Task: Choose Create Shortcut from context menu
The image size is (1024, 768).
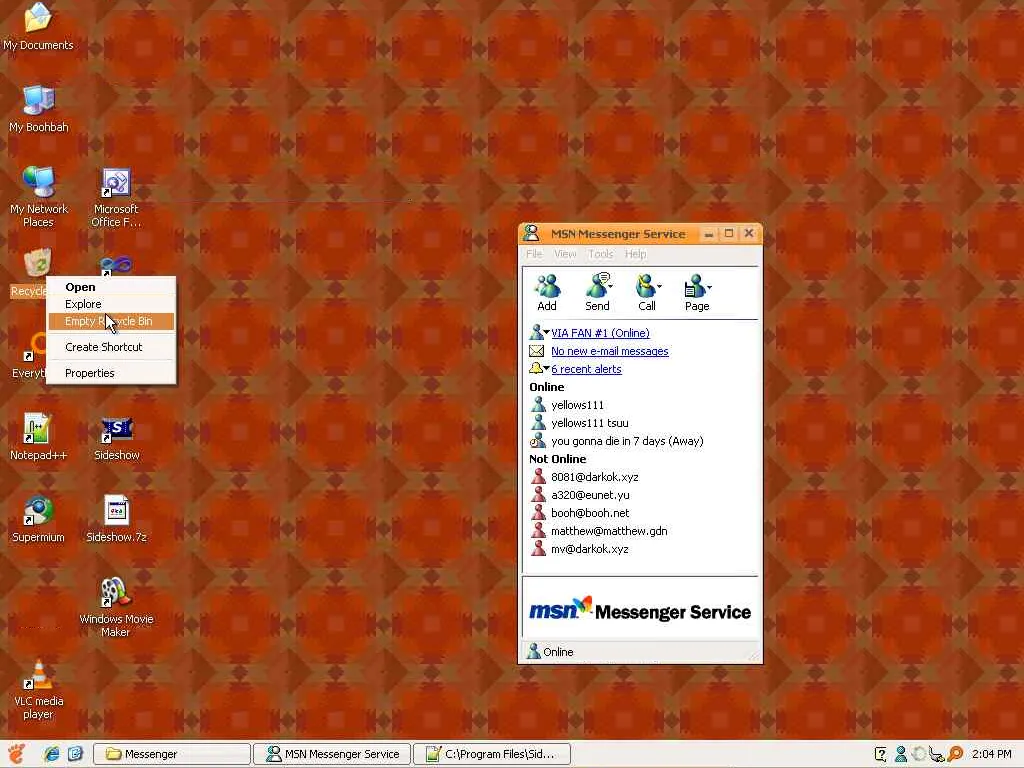Action: coord(111,347)
